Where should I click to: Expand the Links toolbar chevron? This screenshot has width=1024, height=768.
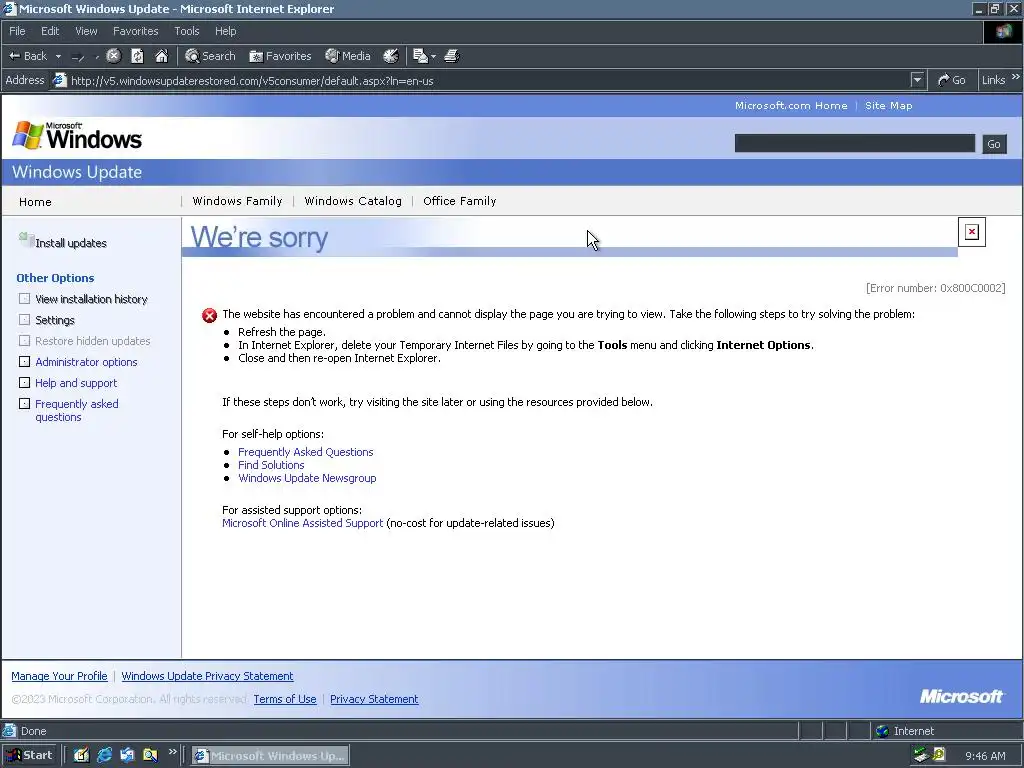pyautogui.click(x=1016, y=77)
